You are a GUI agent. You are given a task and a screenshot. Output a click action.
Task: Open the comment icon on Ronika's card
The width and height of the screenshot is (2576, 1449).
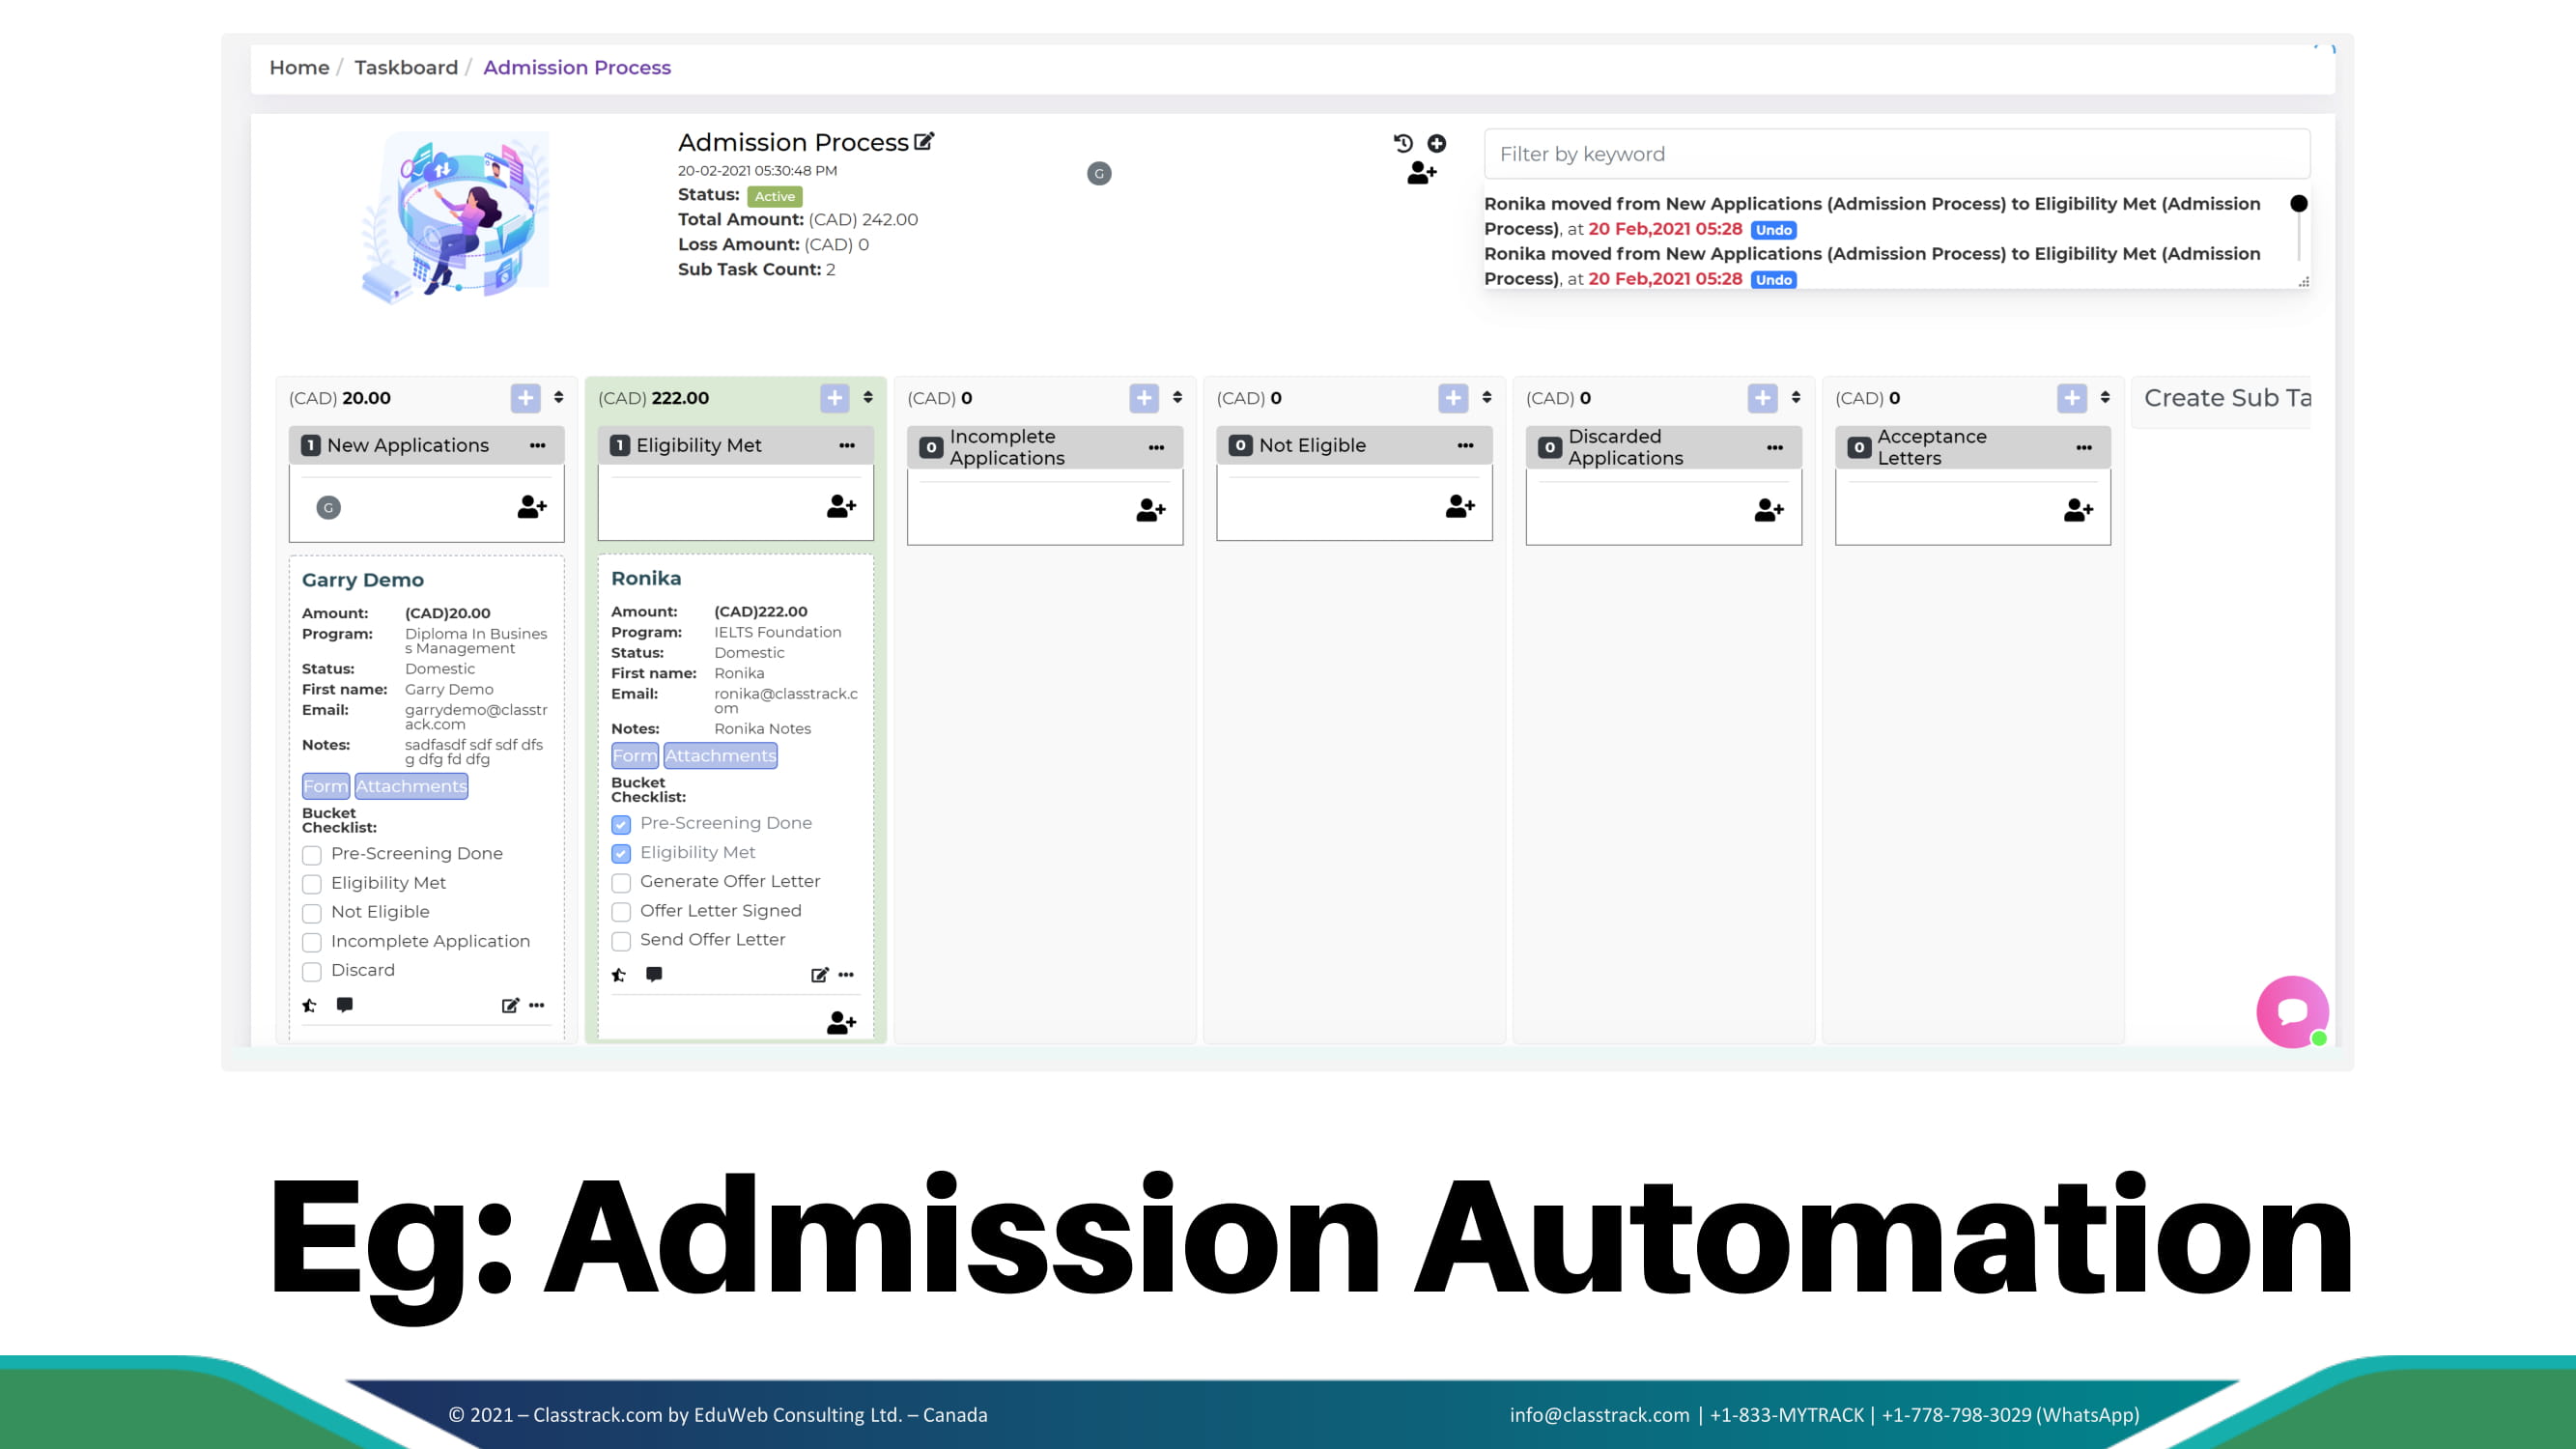pyautogui.click(x=654, y=974)
